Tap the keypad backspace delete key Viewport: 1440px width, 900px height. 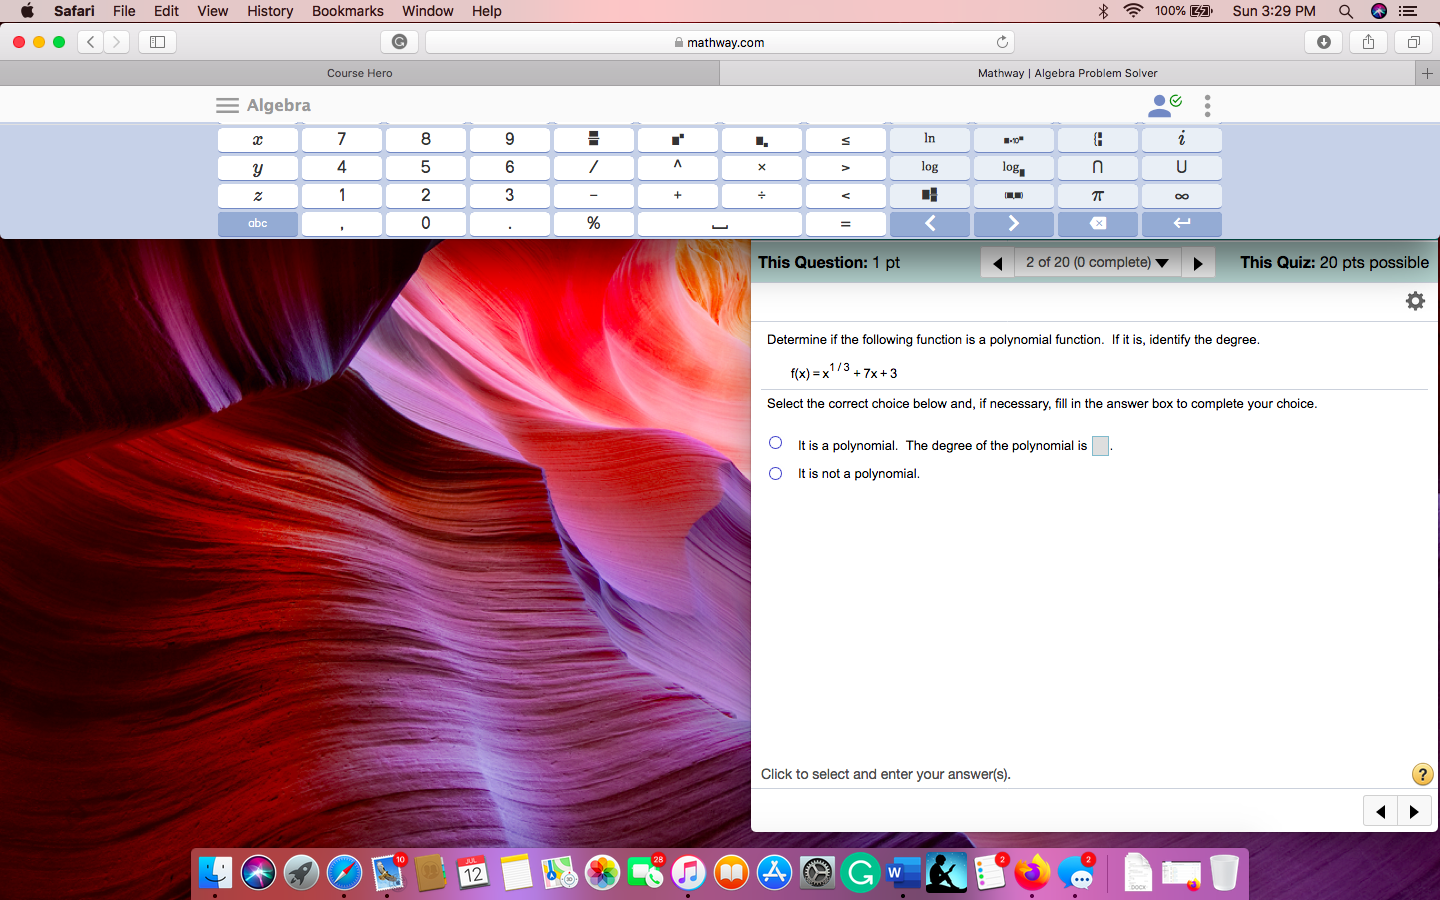coord(1097,223)
